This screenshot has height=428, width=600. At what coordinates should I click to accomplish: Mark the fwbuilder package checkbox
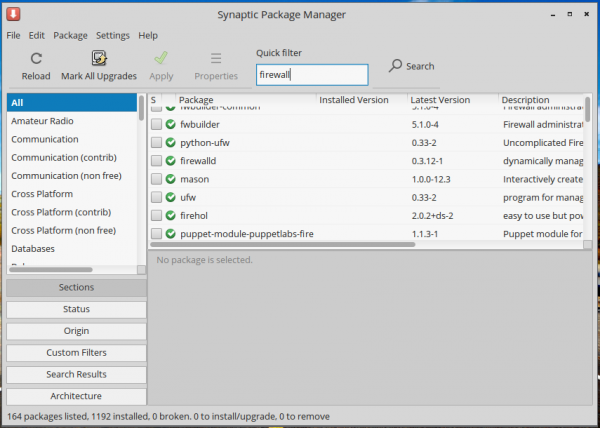click(x=156, y=124)
